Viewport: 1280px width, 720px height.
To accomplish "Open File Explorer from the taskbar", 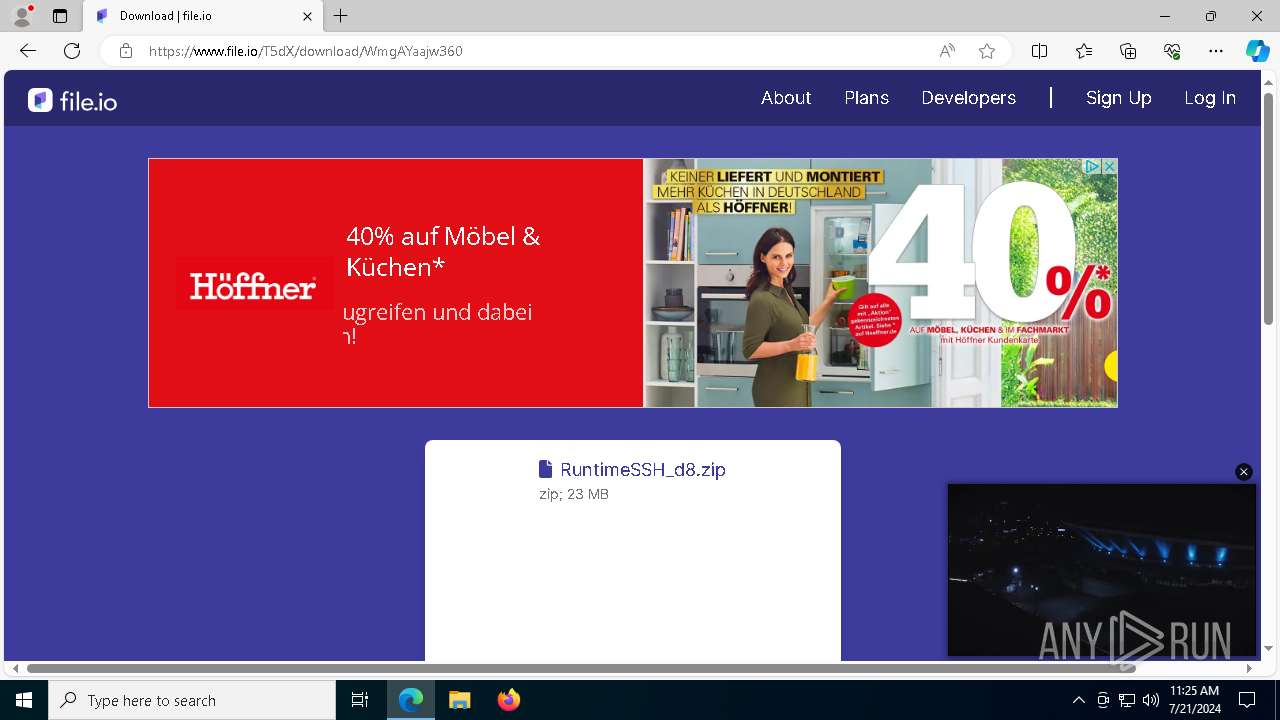I will [460, 700].
